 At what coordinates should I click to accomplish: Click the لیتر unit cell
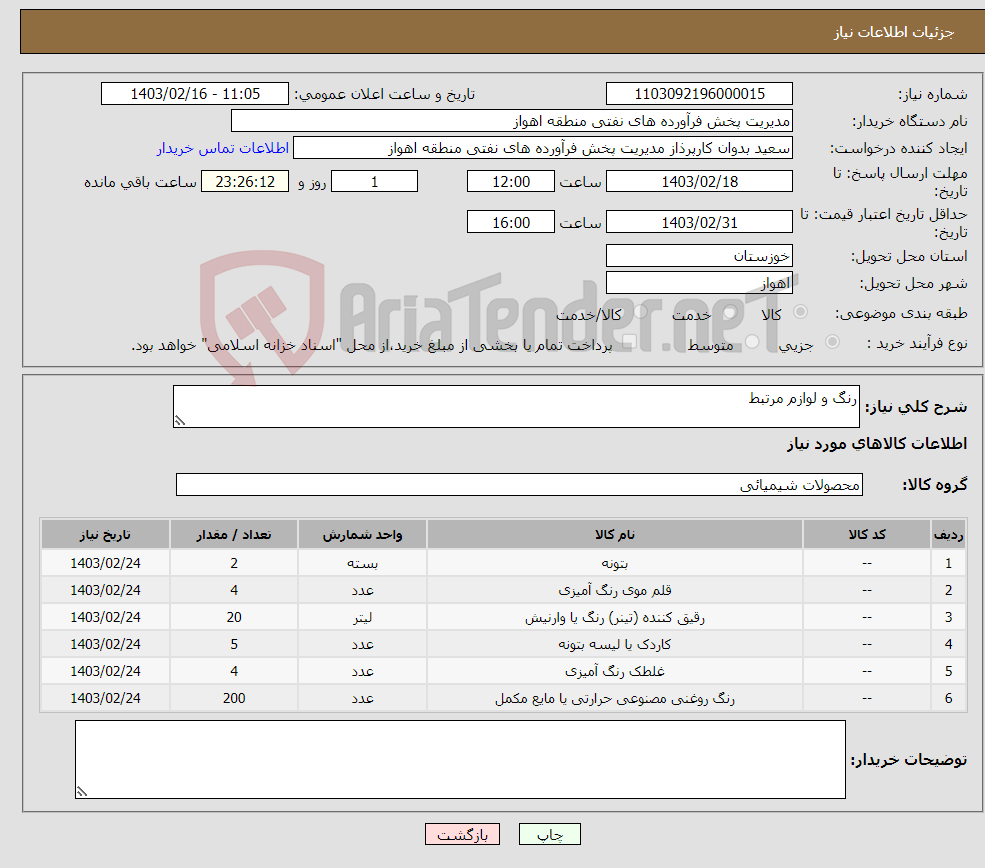click(362, 617)
